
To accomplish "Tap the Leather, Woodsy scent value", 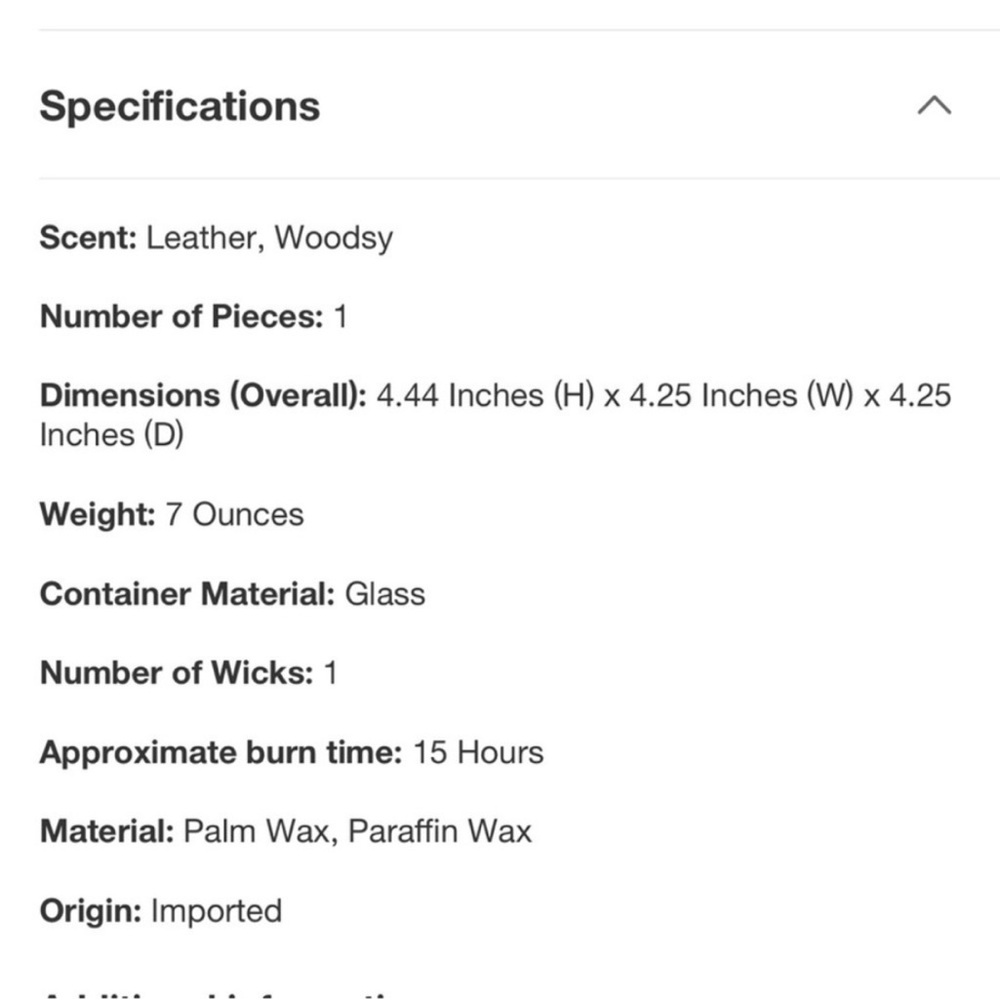I will click(270, 239).
